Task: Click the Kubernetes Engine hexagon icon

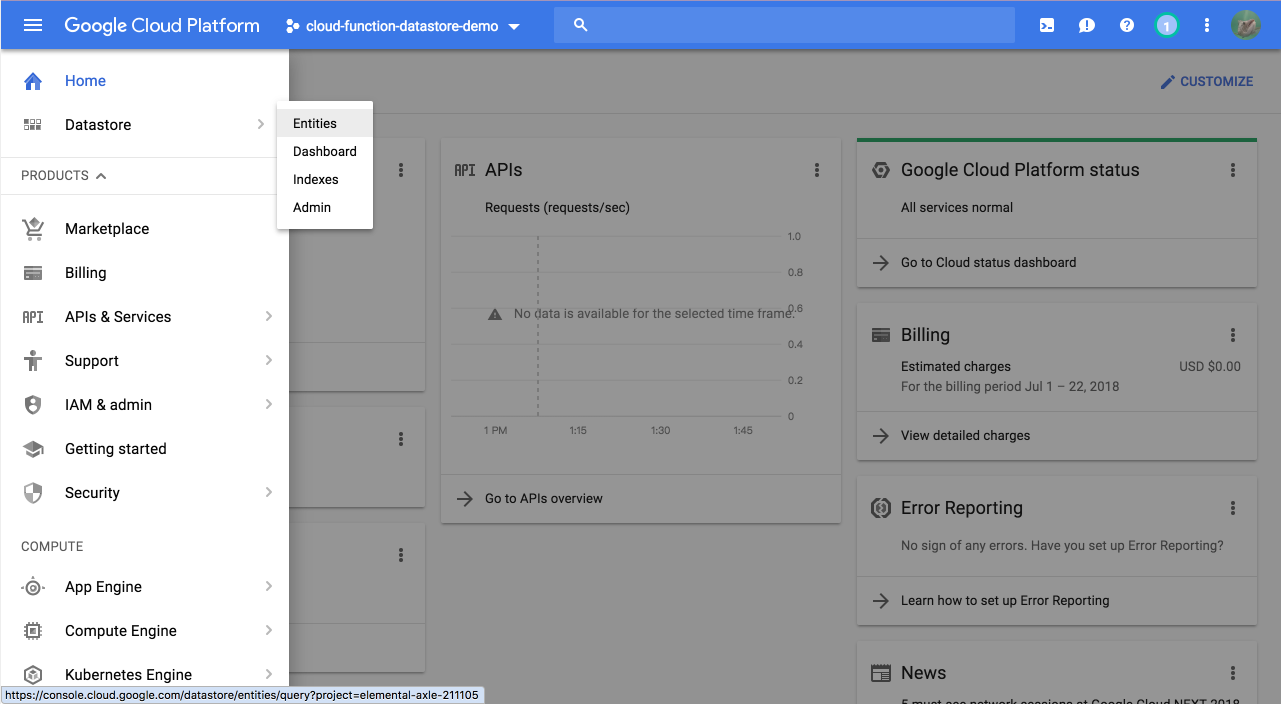Action: (33, 675)
